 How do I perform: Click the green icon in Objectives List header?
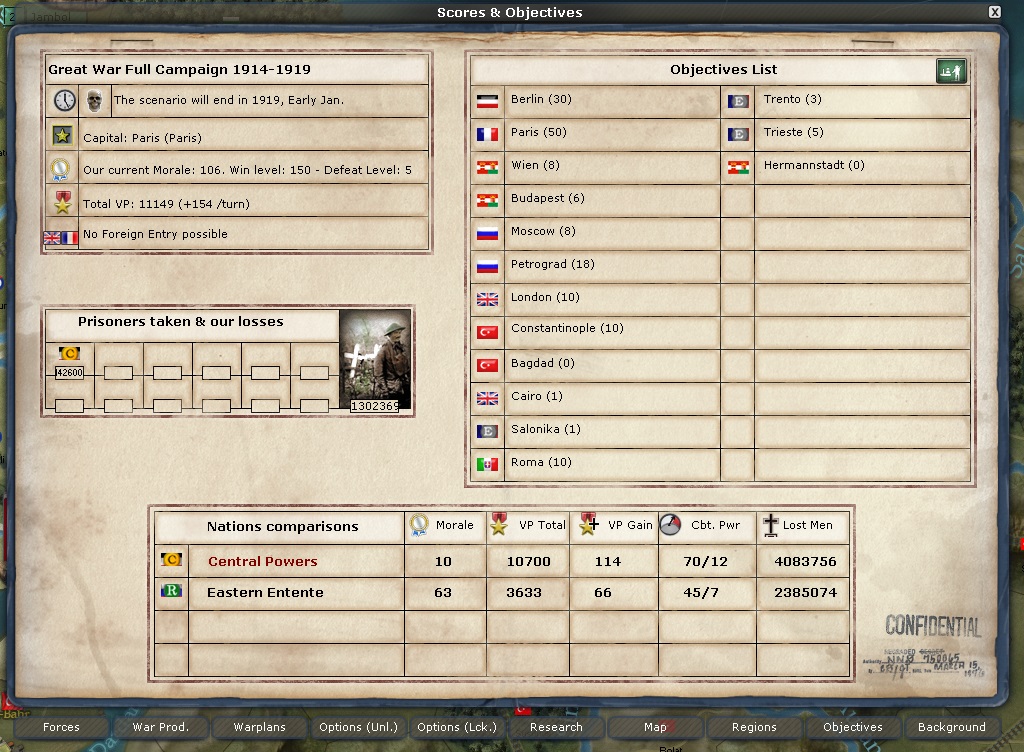tap(951, 71)
